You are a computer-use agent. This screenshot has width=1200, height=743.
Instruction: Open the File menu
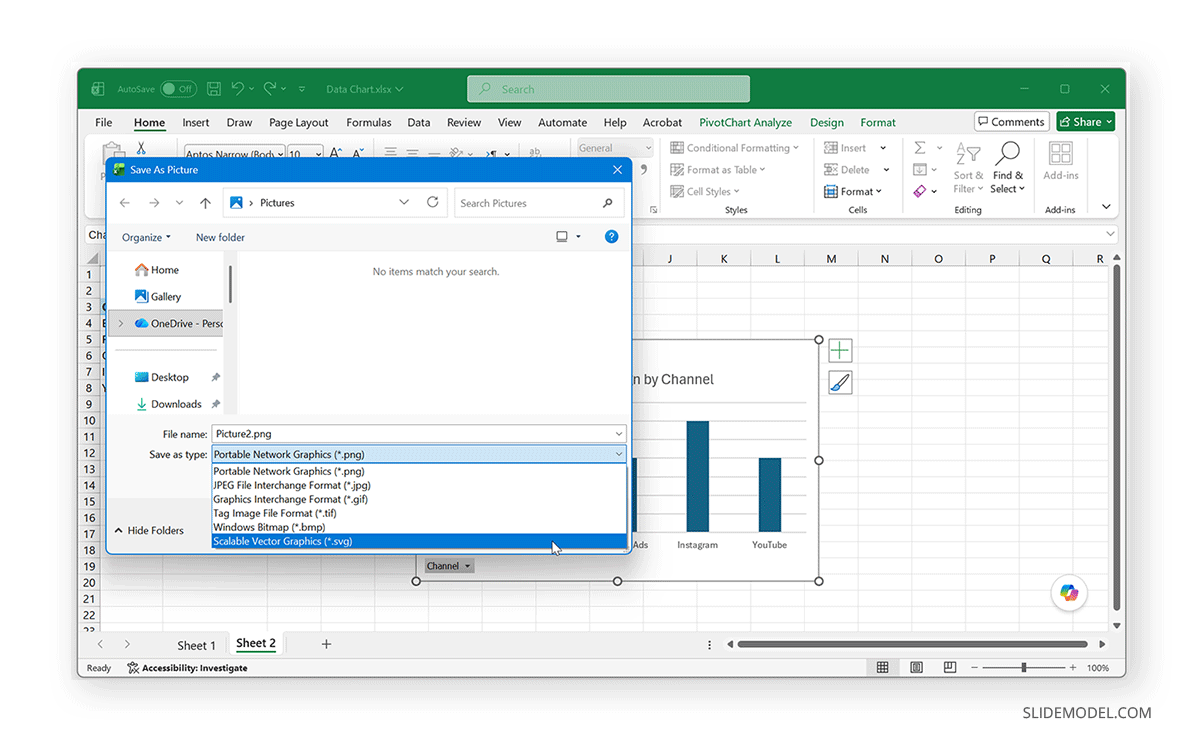[103, 122]
